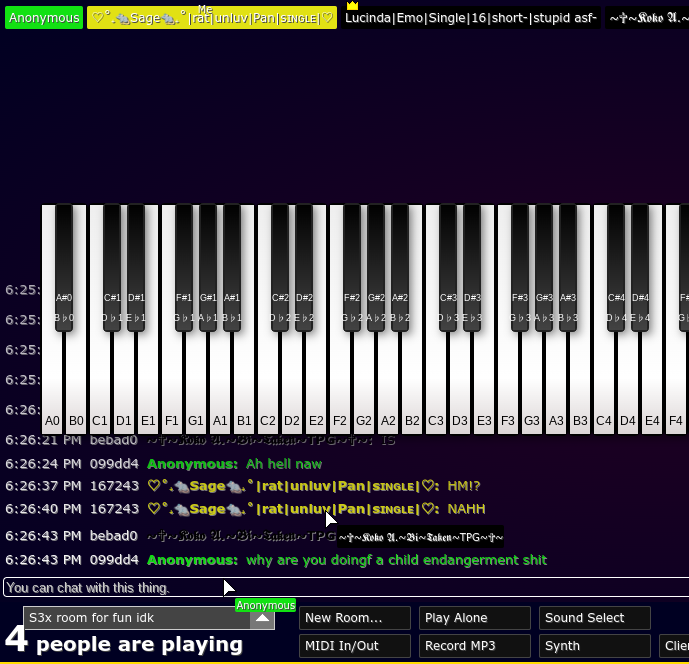Open the room list dropdown arrow
Screen dimensions: 689x664
(262, 618)
